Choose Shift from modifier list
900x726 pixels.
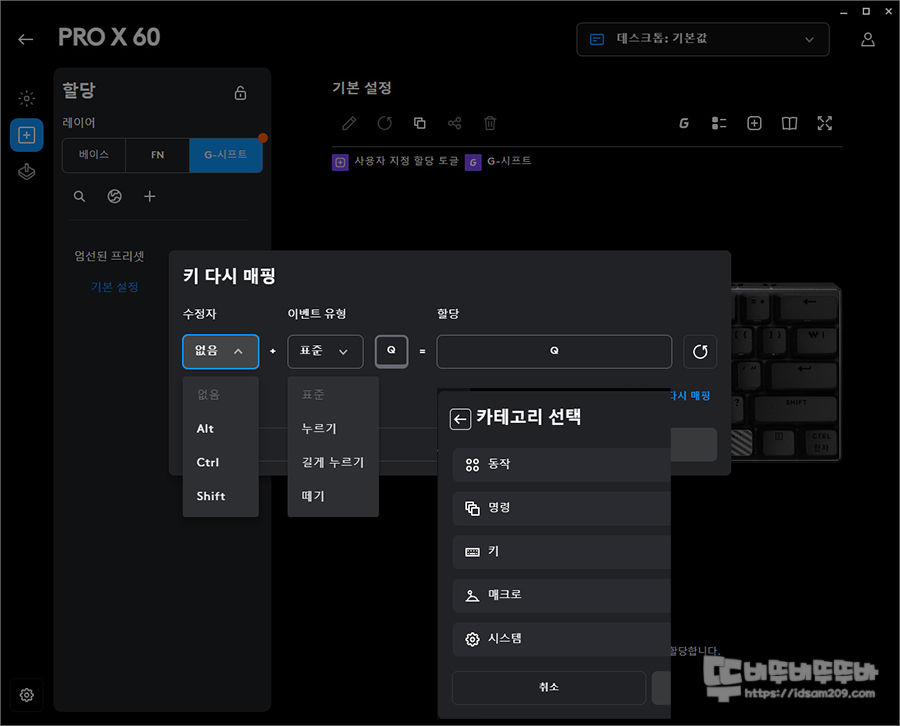pyautogui.click(x=220, y=496)
